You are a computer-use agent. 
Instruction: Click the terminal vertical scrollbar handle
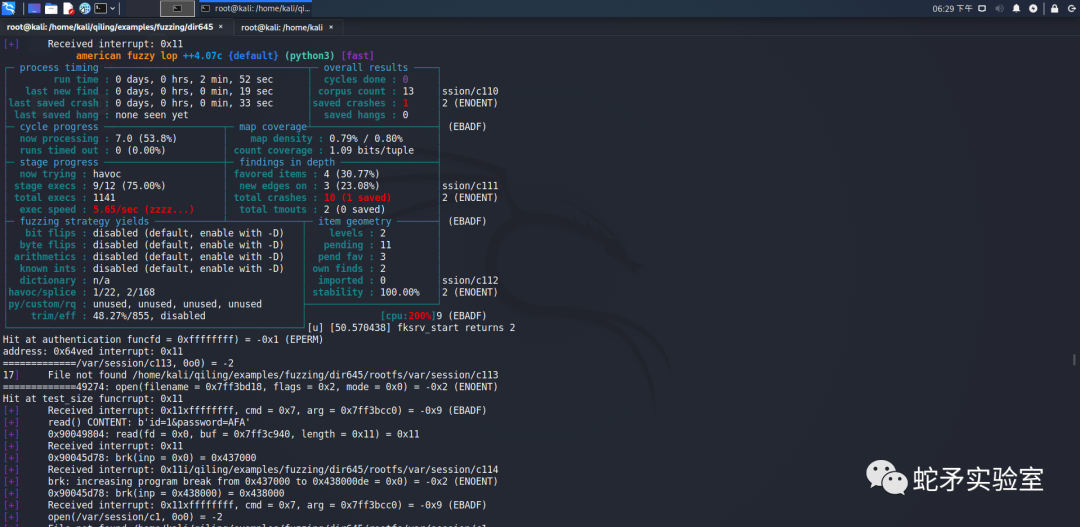tap(1074, 360)
